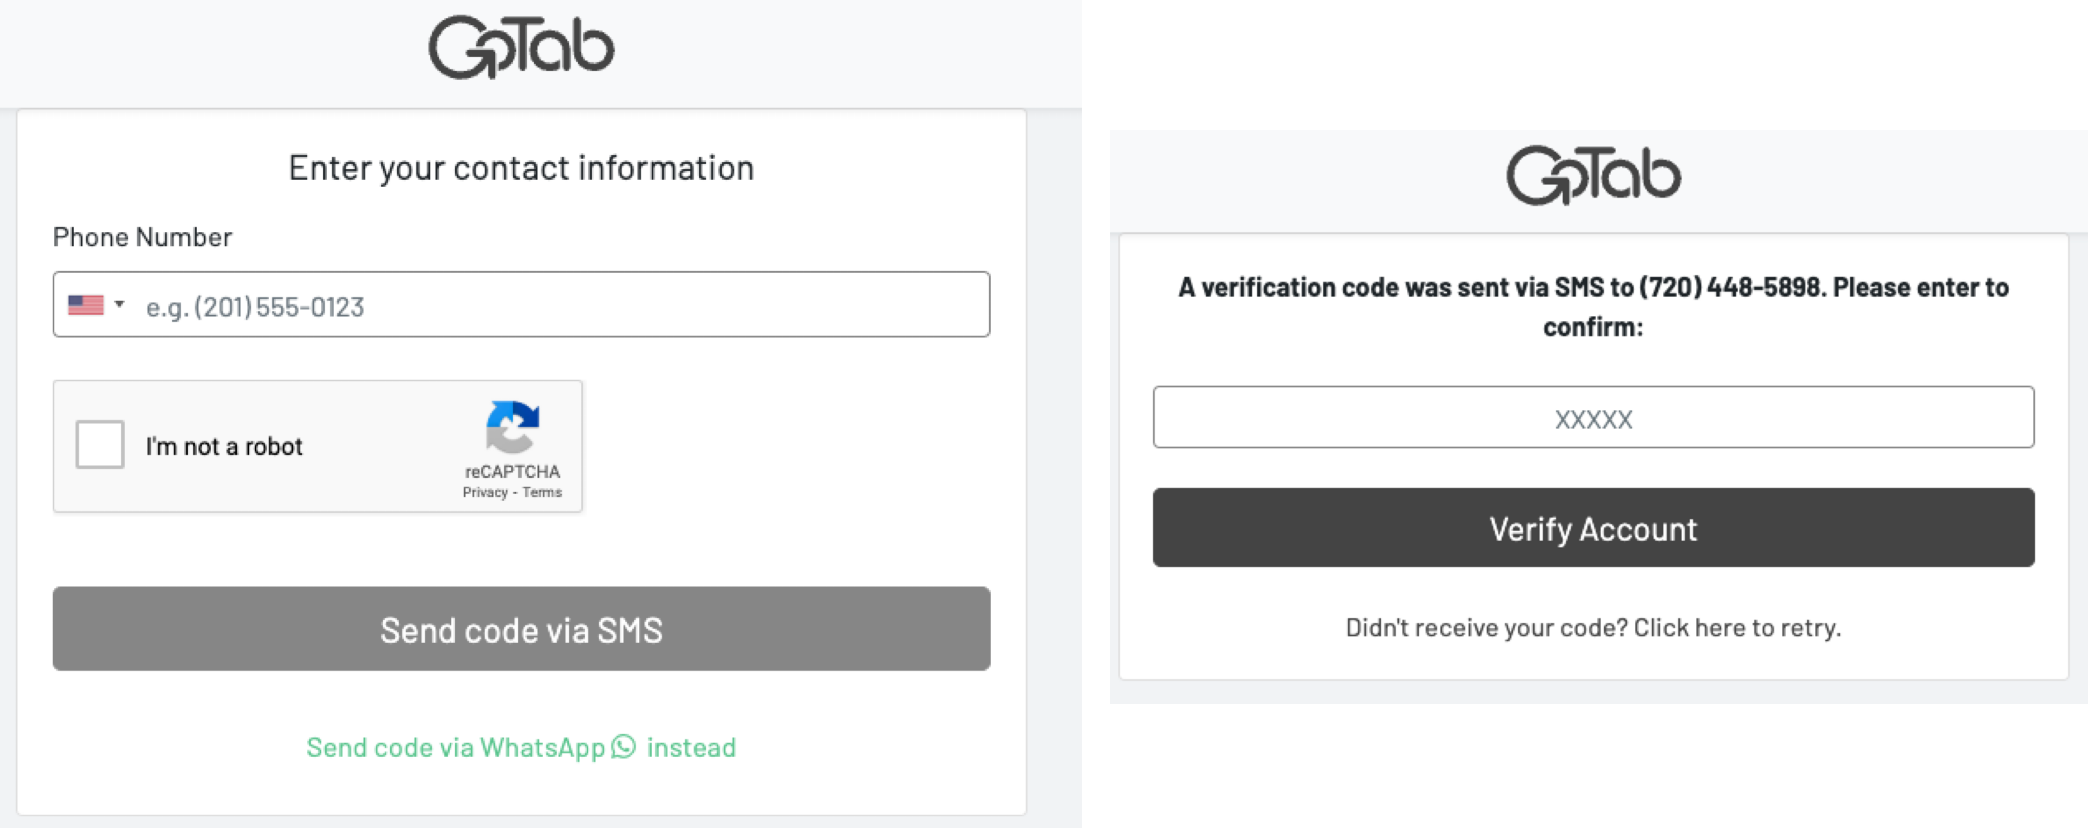Click the I'm not a robot label text
Viewport: 2088px width, 828px height.
(224, 447)
